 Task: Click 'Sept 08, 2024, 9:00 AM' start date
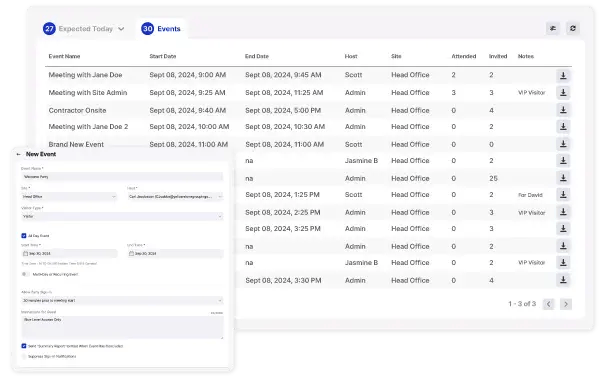click(188, 75)
